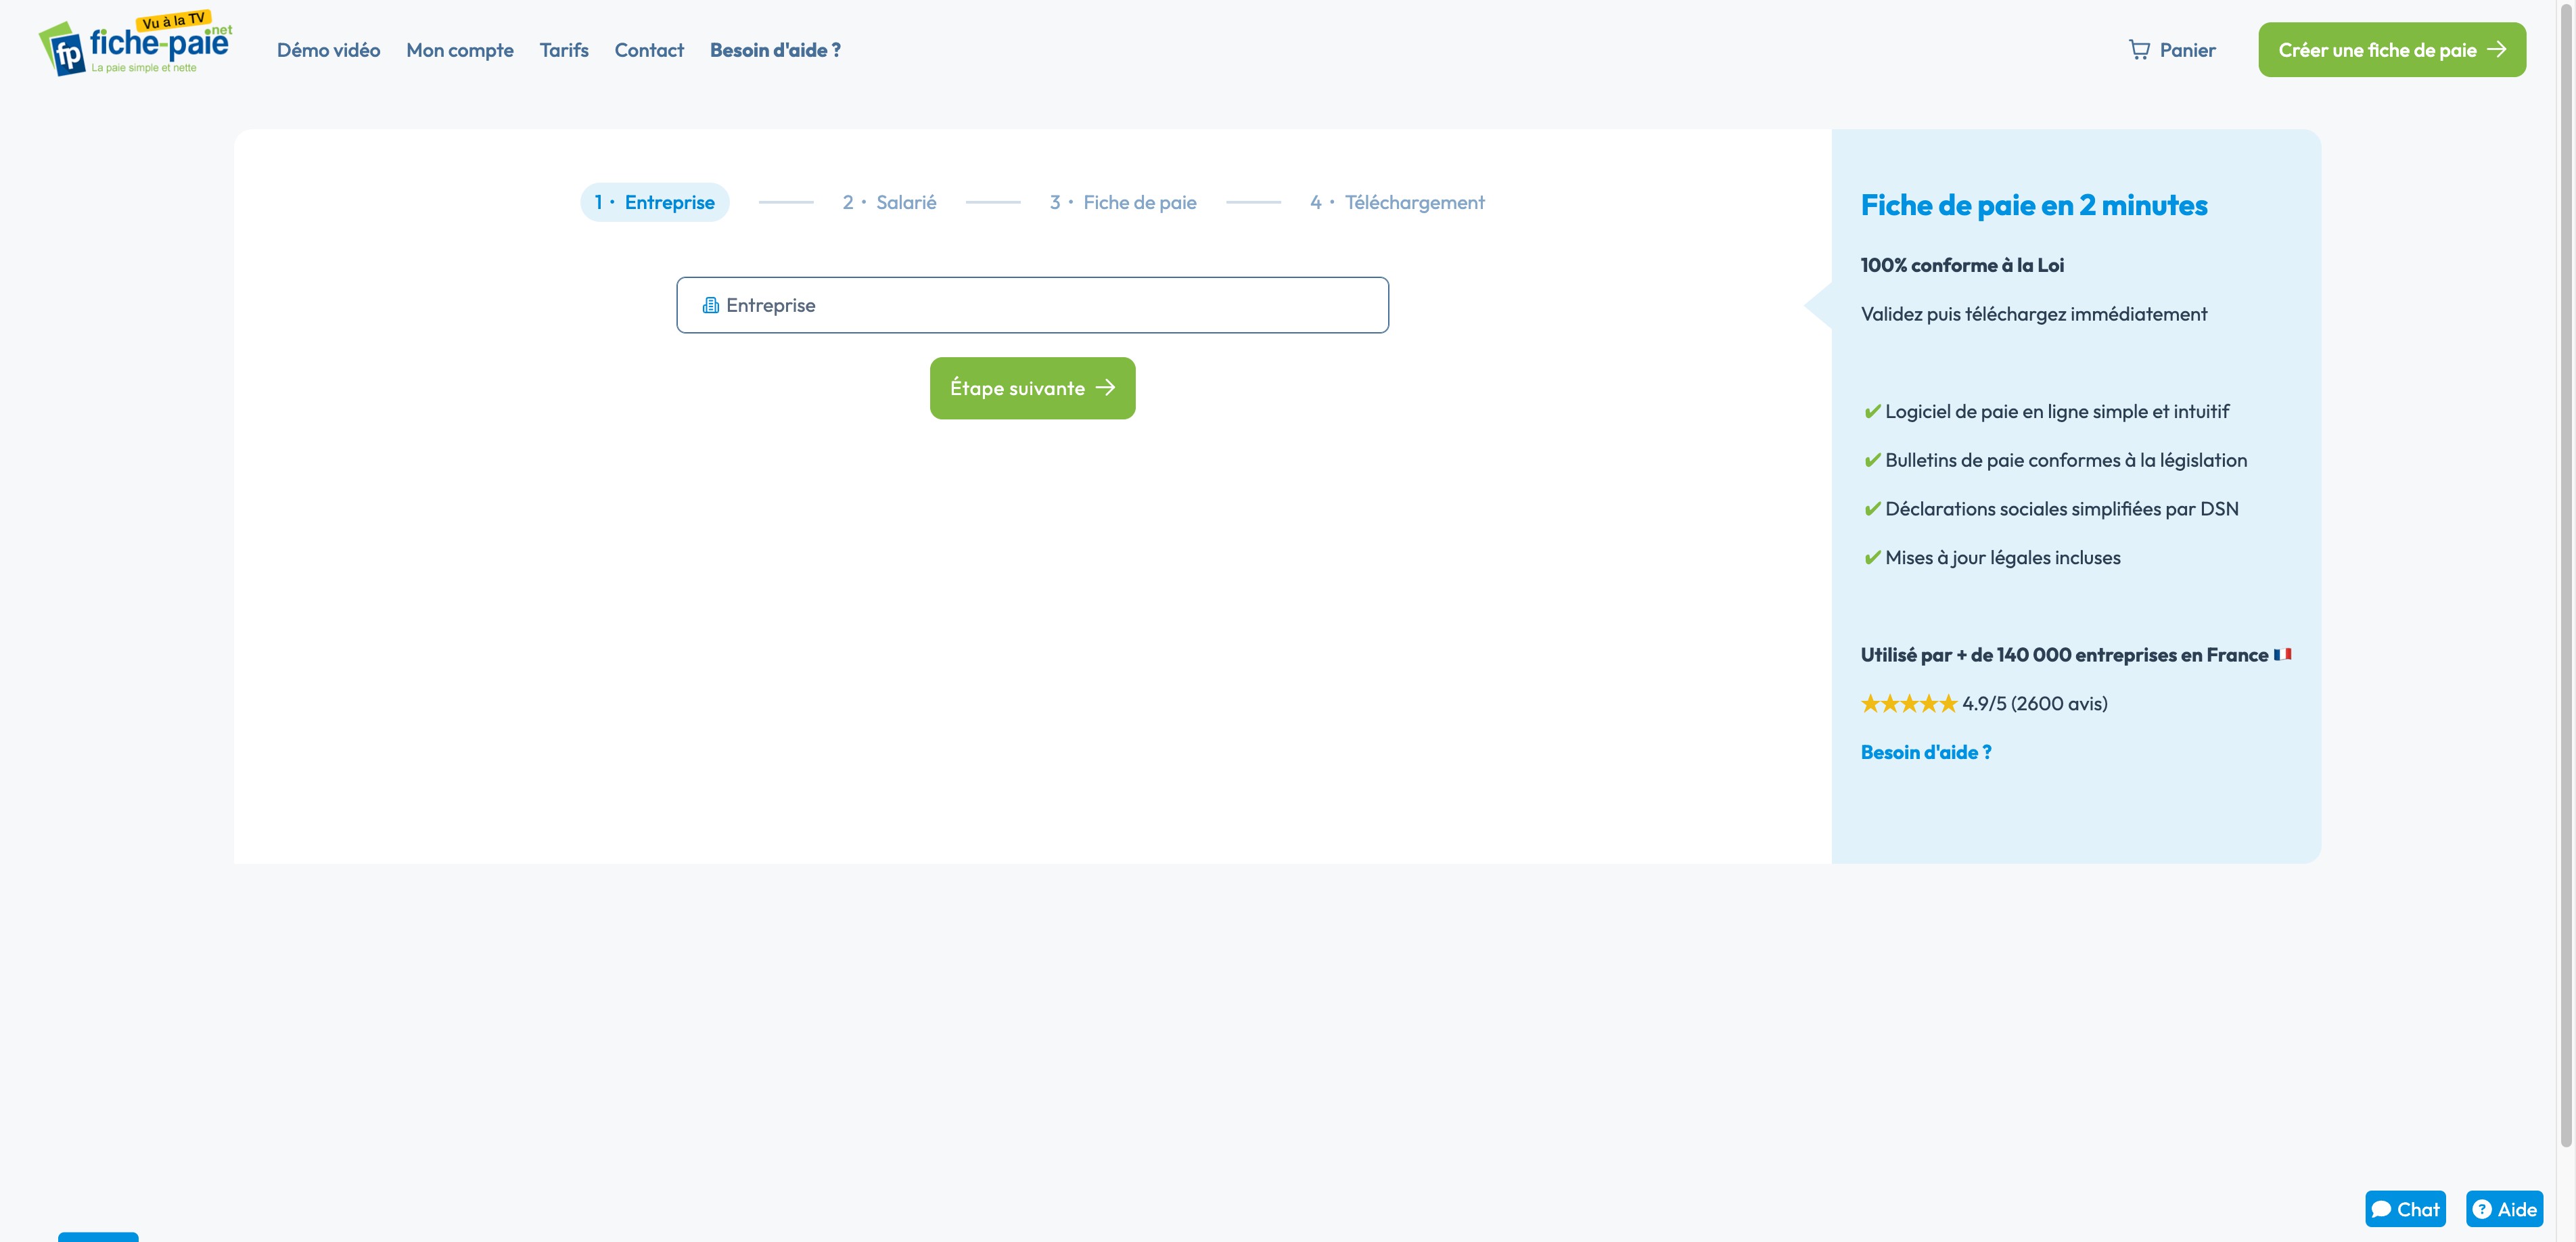Go to Tarifs page

563,50
